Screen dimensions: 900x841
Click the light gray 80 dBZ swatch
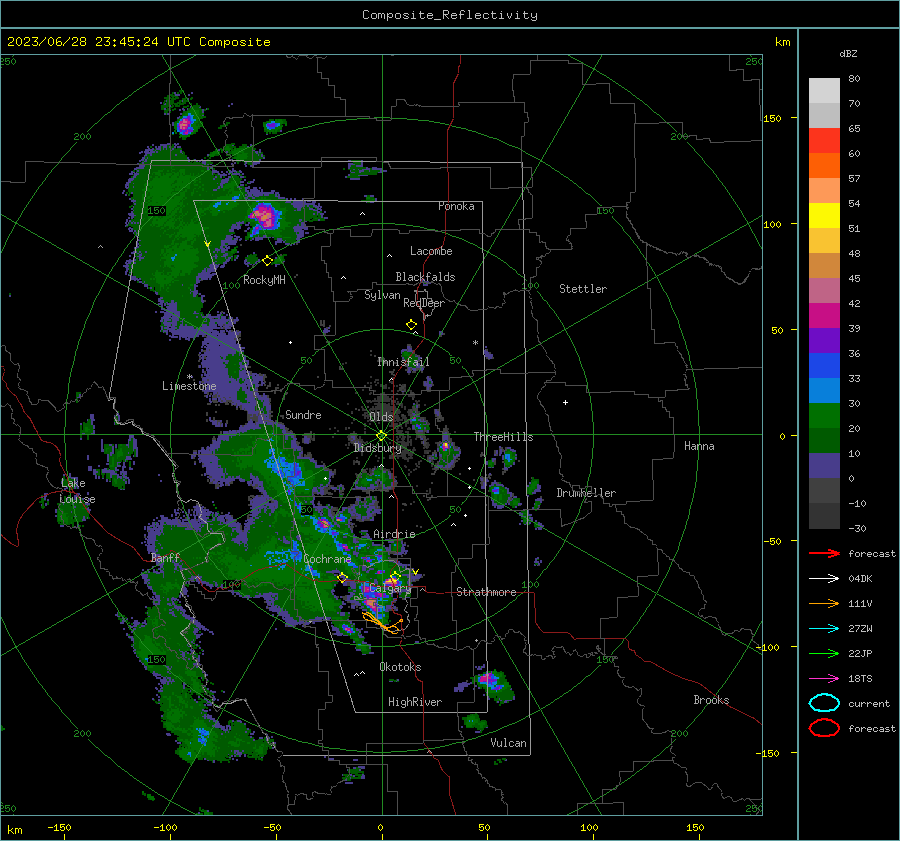pos(824,91)
